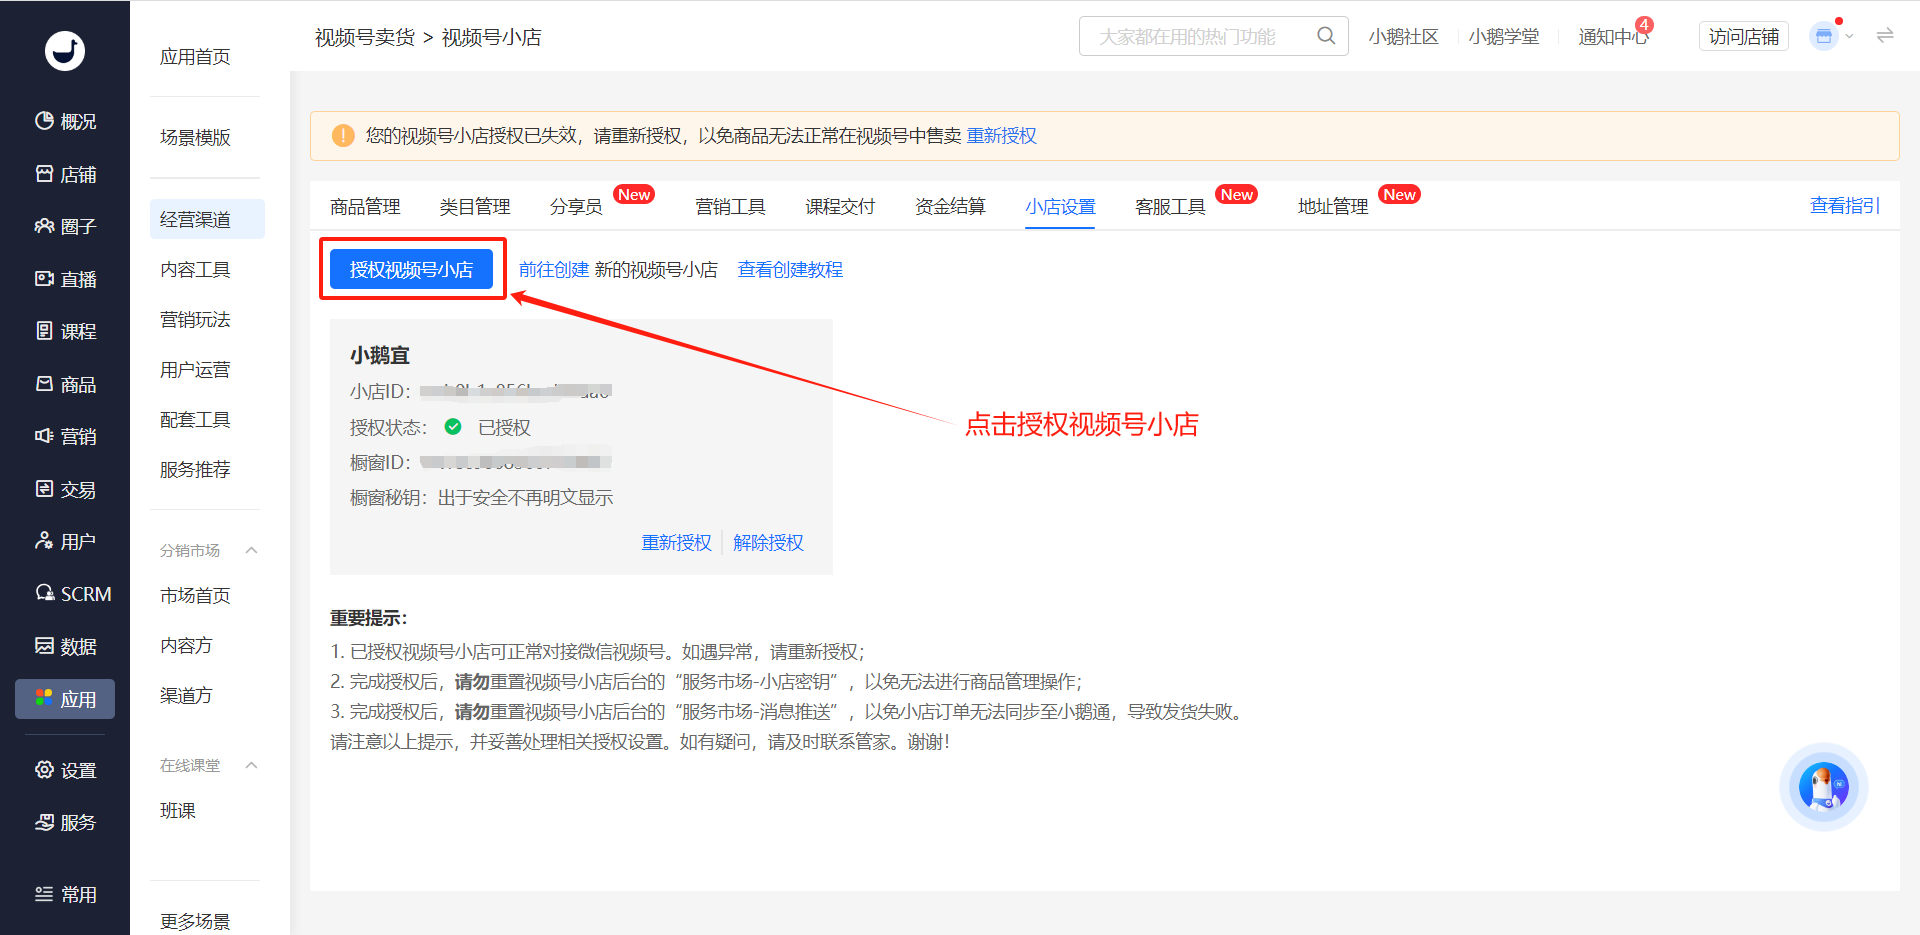Collapse the 在线课堂 group
1920x935 pixels.
[252, 765]
